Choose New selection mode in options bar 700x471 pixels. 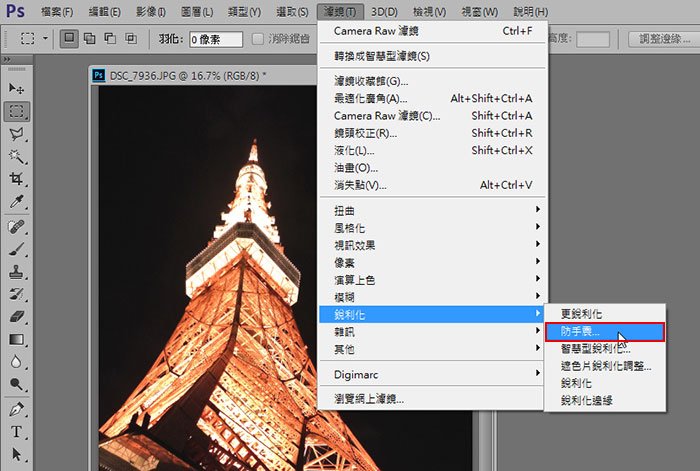coord(69,38)
